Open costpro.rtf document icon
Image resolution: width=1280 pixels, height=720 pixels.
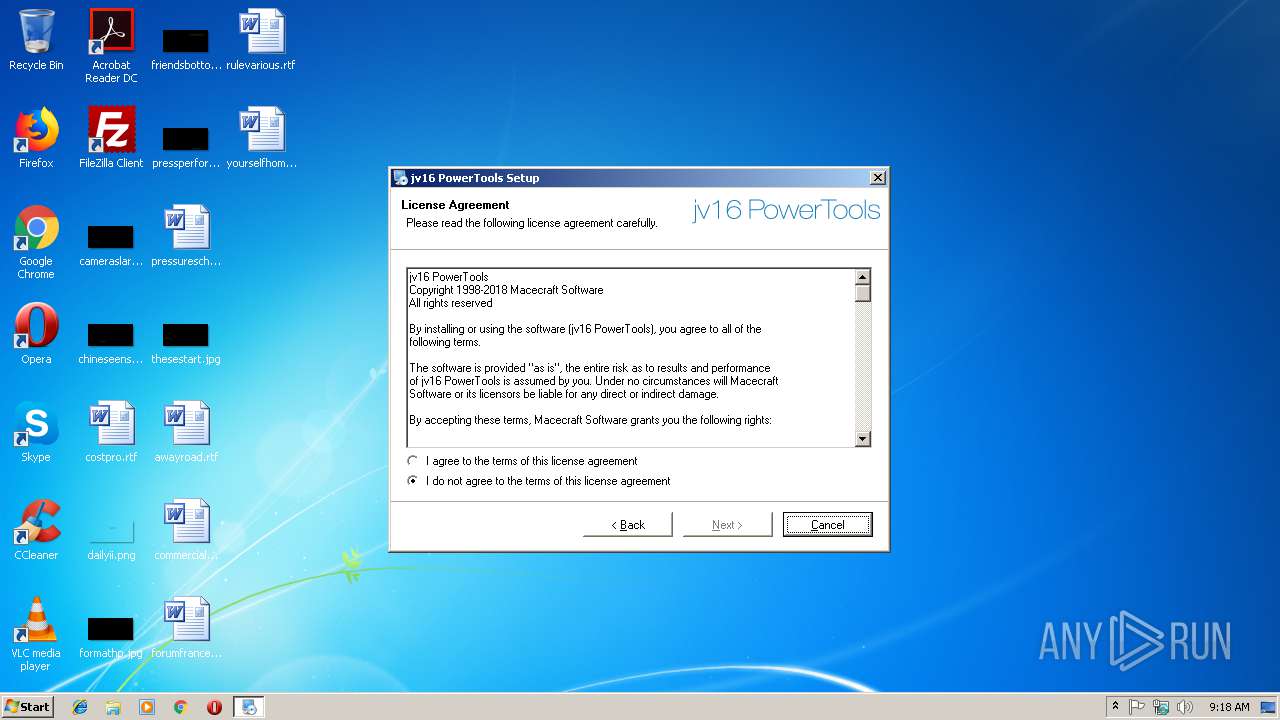point(111,433)
